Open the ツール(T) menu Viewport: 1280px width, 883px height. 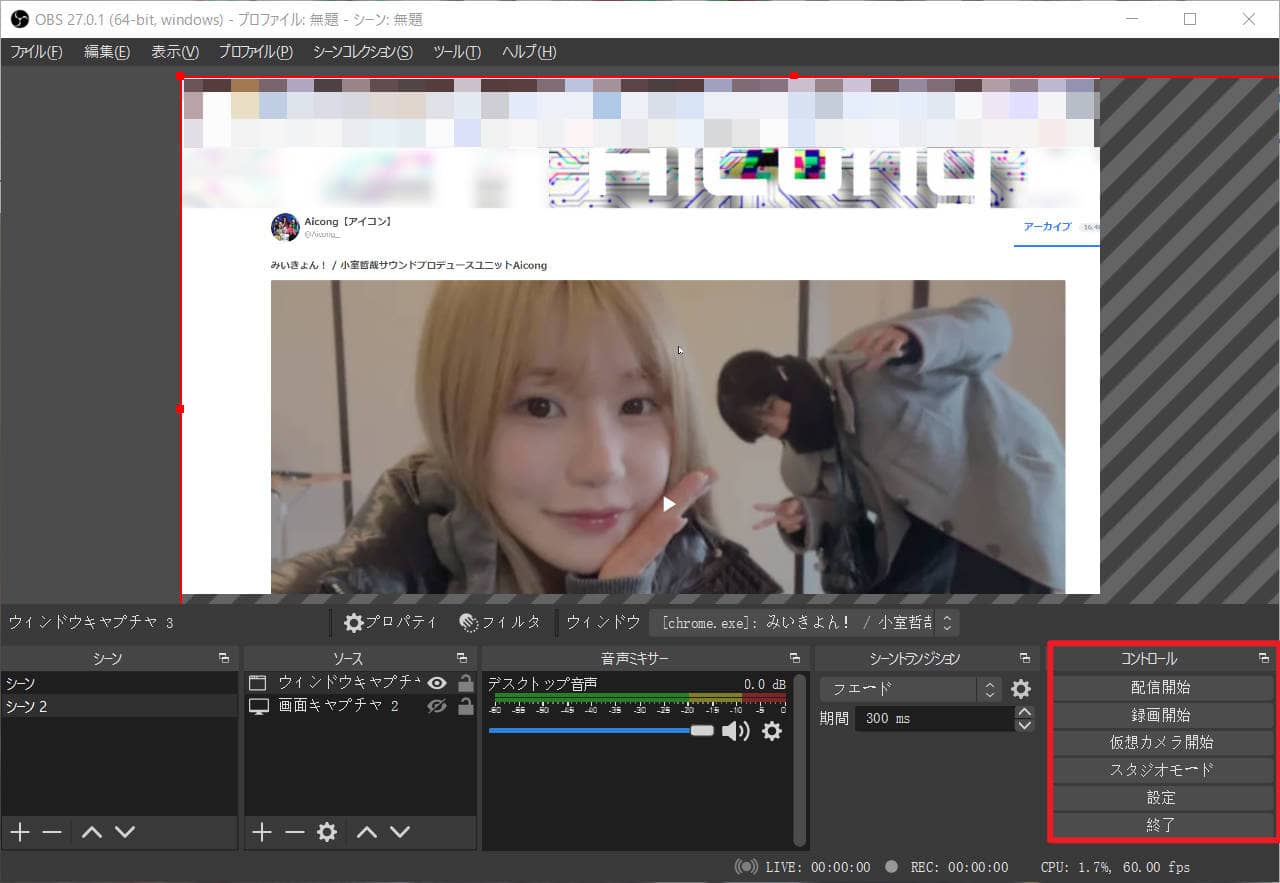pyautogui.click(x=457, y=52)
